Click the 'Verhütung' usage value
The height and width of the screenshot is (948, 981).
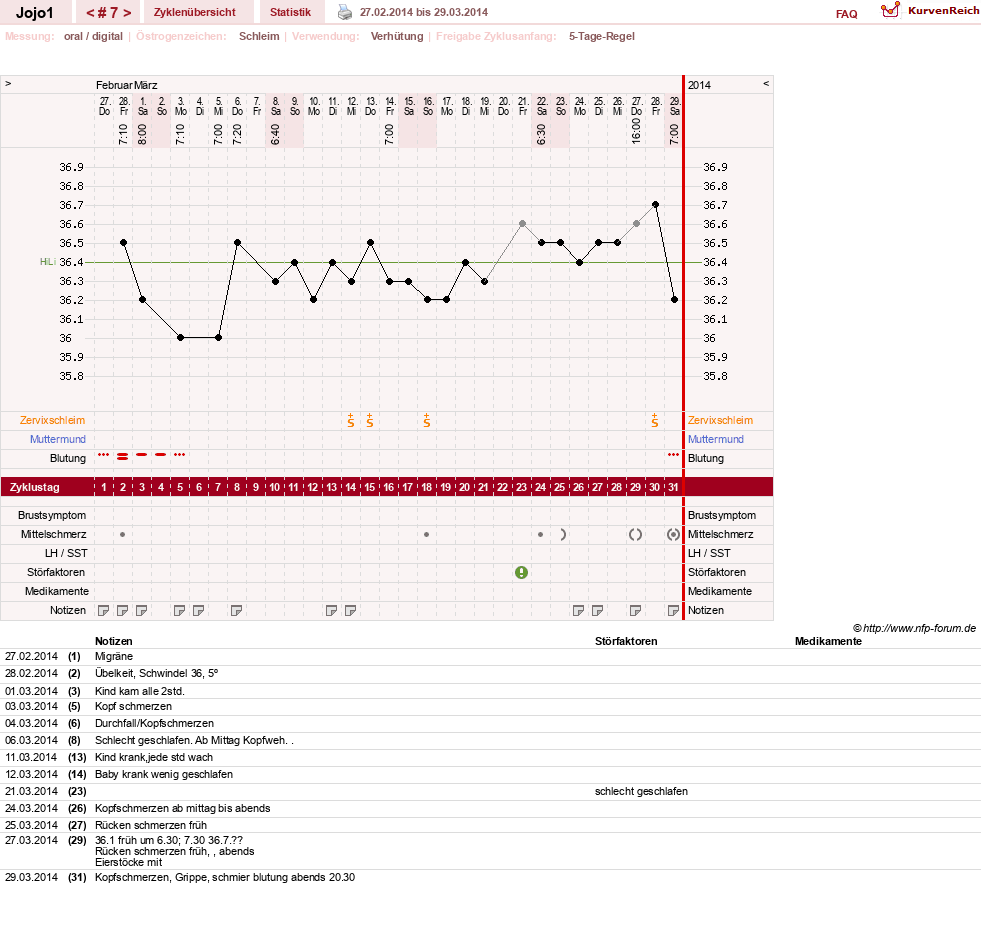[x=397, y=36]
